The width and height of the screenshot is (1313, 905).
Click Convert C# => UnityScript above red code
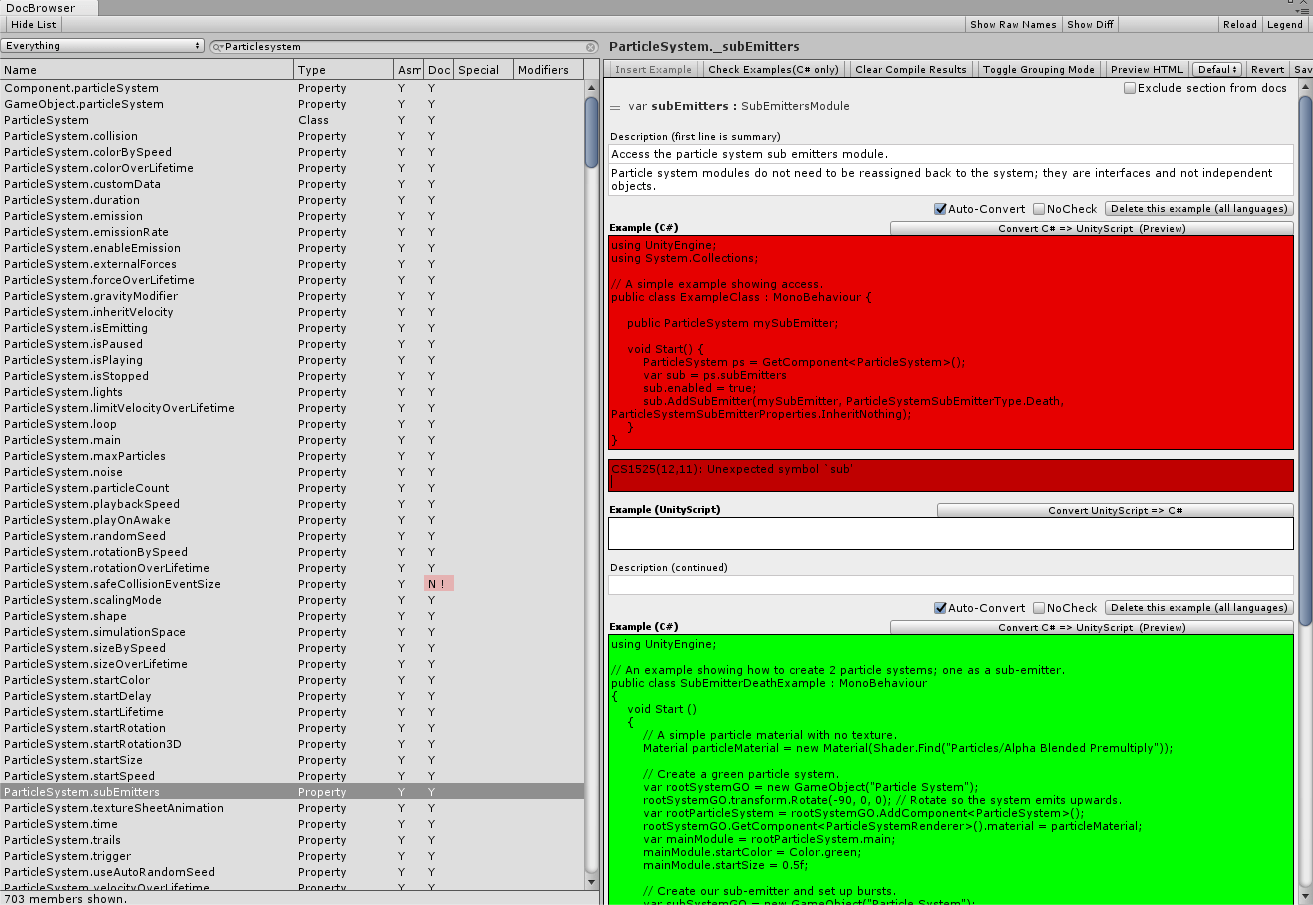(x=1091, y=228)
